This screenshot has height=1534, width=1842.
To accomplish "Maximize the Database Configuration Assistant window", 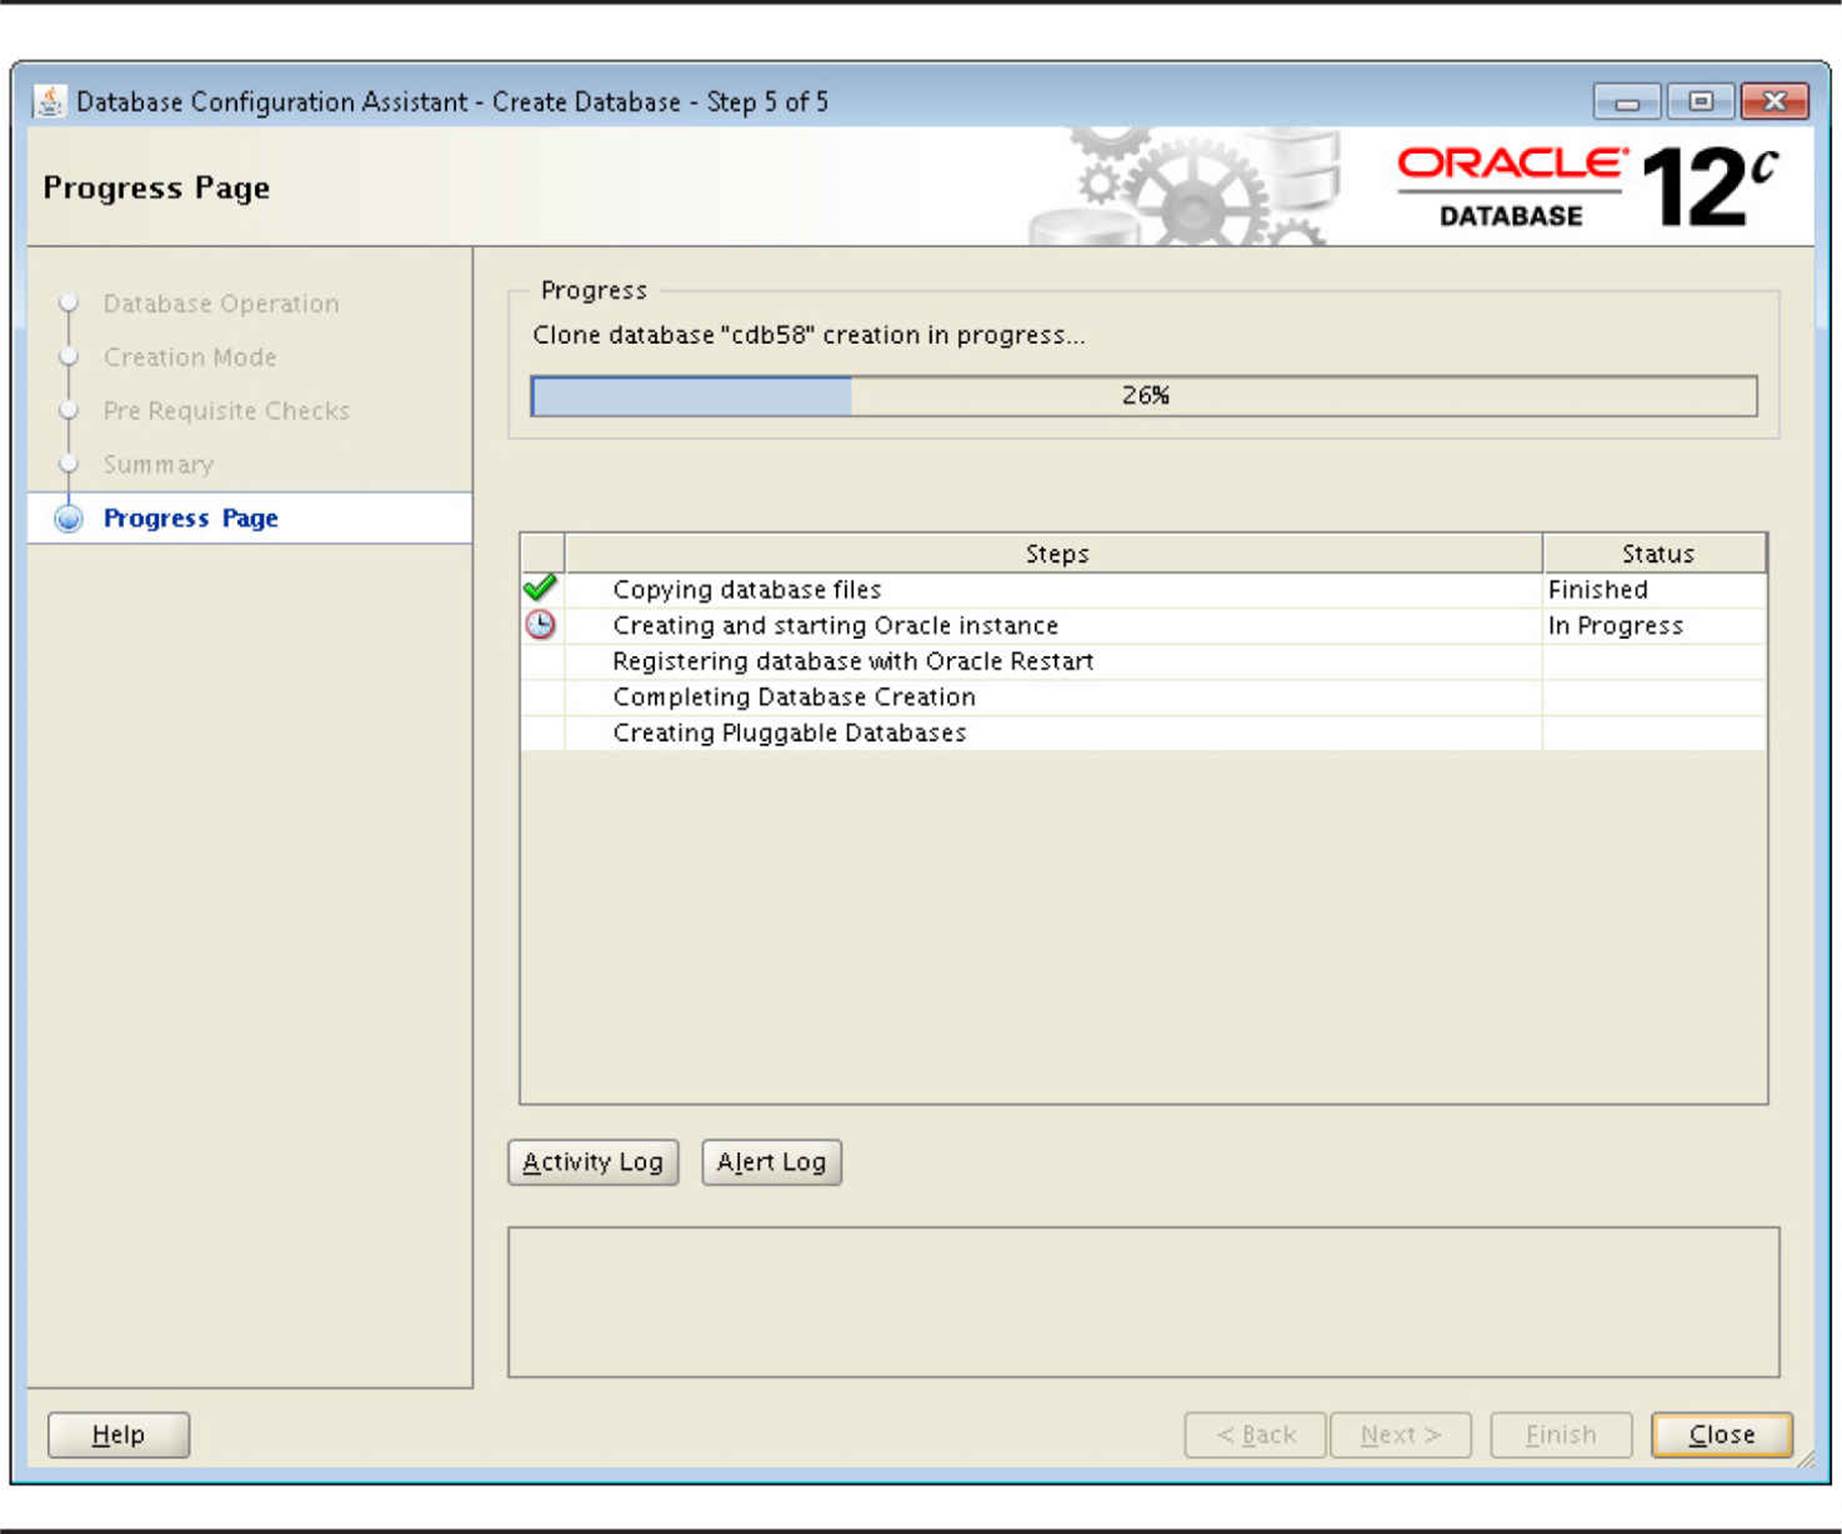I will tap(1700, 102).
